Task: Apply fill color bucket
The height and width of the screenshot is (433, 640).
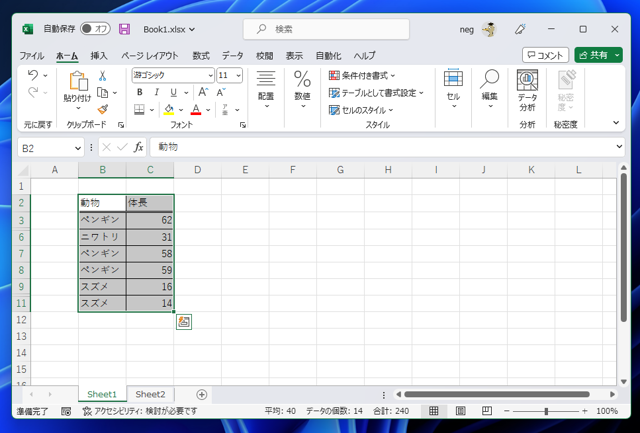Action: coord(169,110)
